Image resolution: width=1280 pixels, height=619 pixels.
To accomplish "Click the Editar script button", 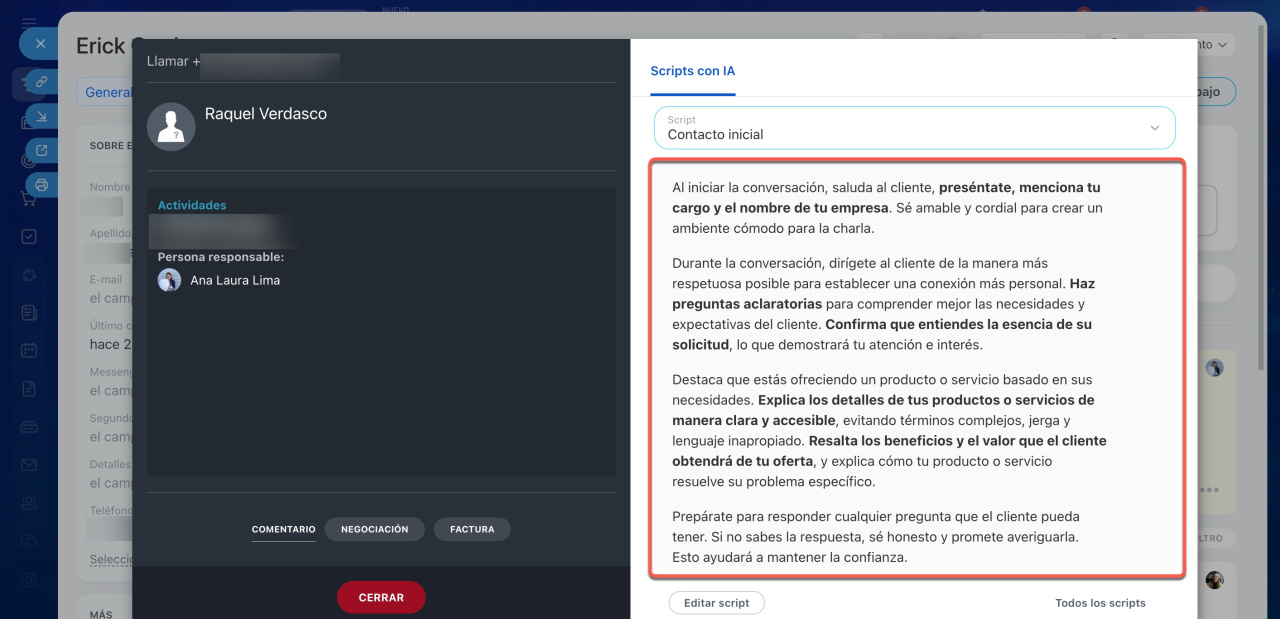I will (x=716, y=603).
